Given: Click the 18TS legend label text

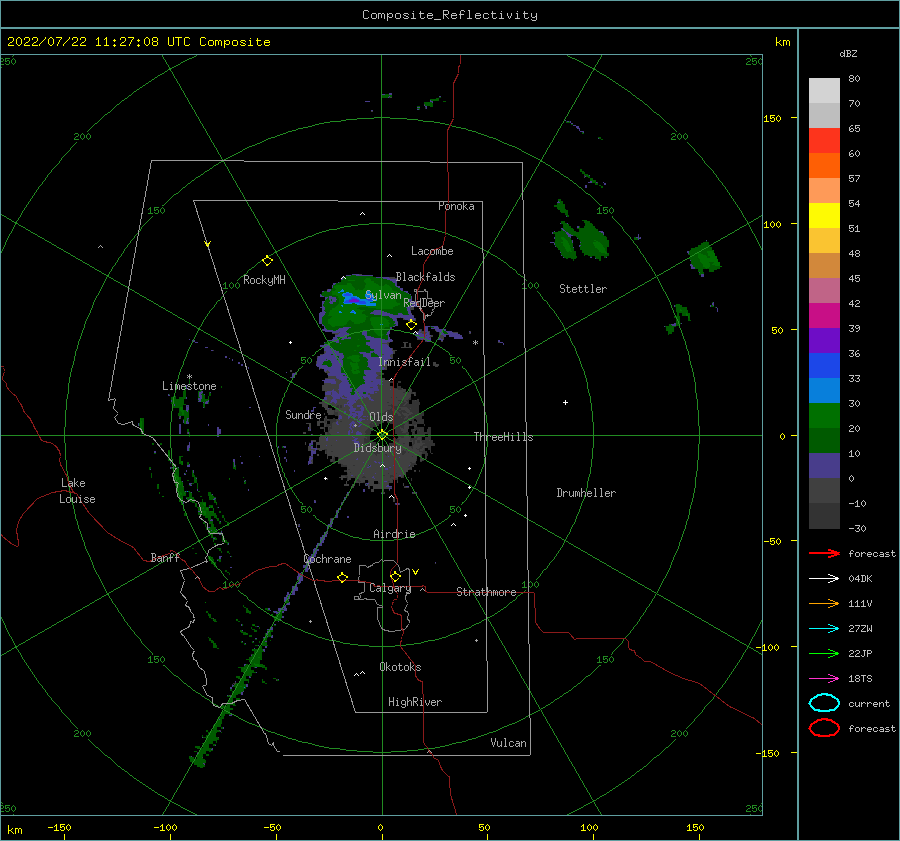Looking at the screenshot, I should 860,679.
